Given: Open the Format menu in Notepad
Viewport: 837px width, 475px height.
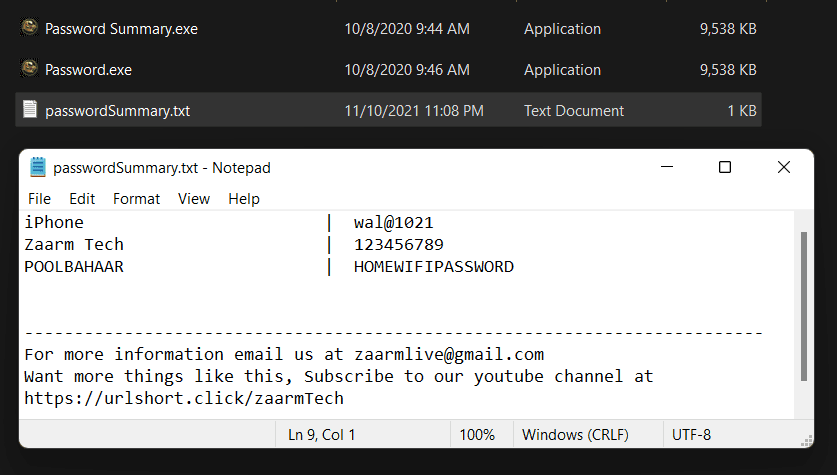Looking at the screenshot, I should pos(136,199).
